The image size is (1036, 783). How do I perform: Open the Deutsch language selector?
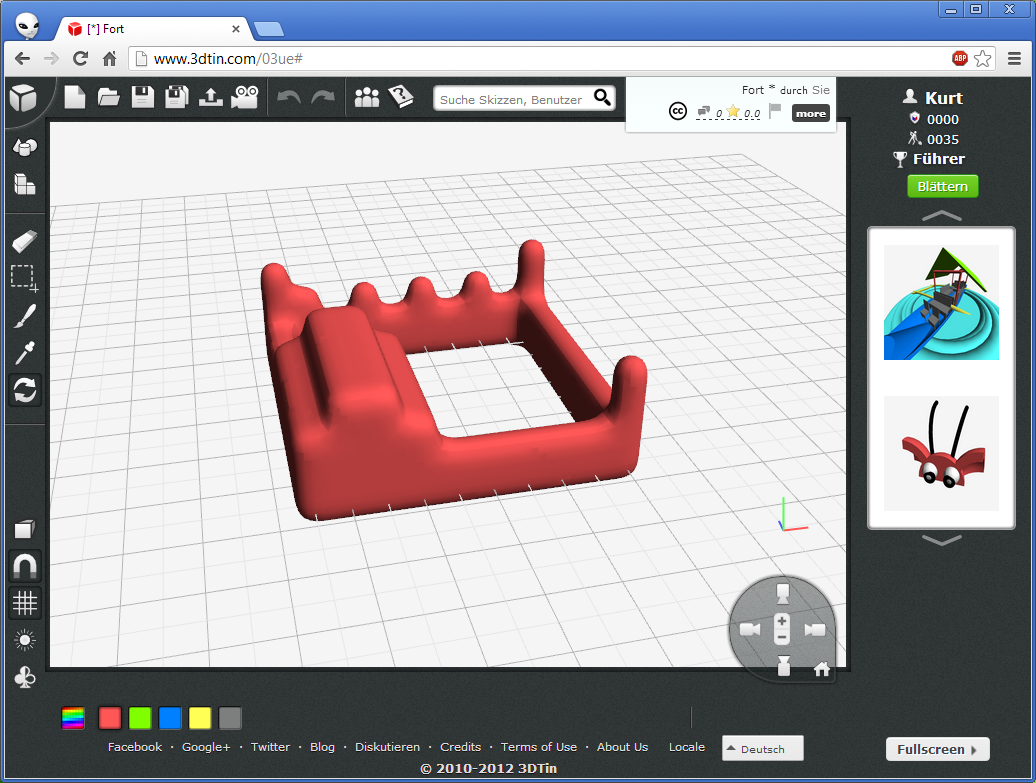pyautogui.click(x=762, y=748)
